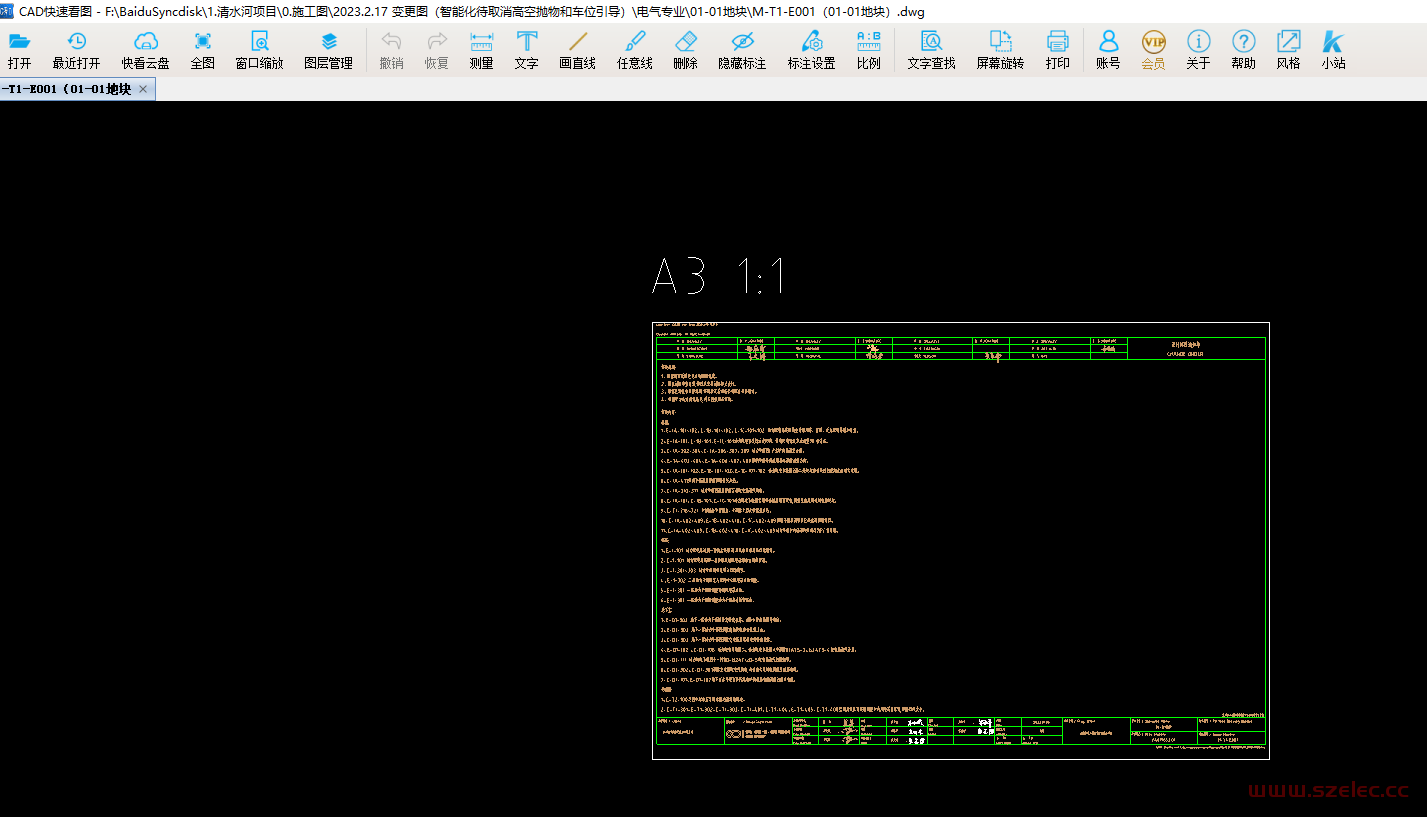Toggle 隐藏标注 hide annotations
Image resolution: width=1427 pixels, height=817 pixels.
tap(742, 50)
